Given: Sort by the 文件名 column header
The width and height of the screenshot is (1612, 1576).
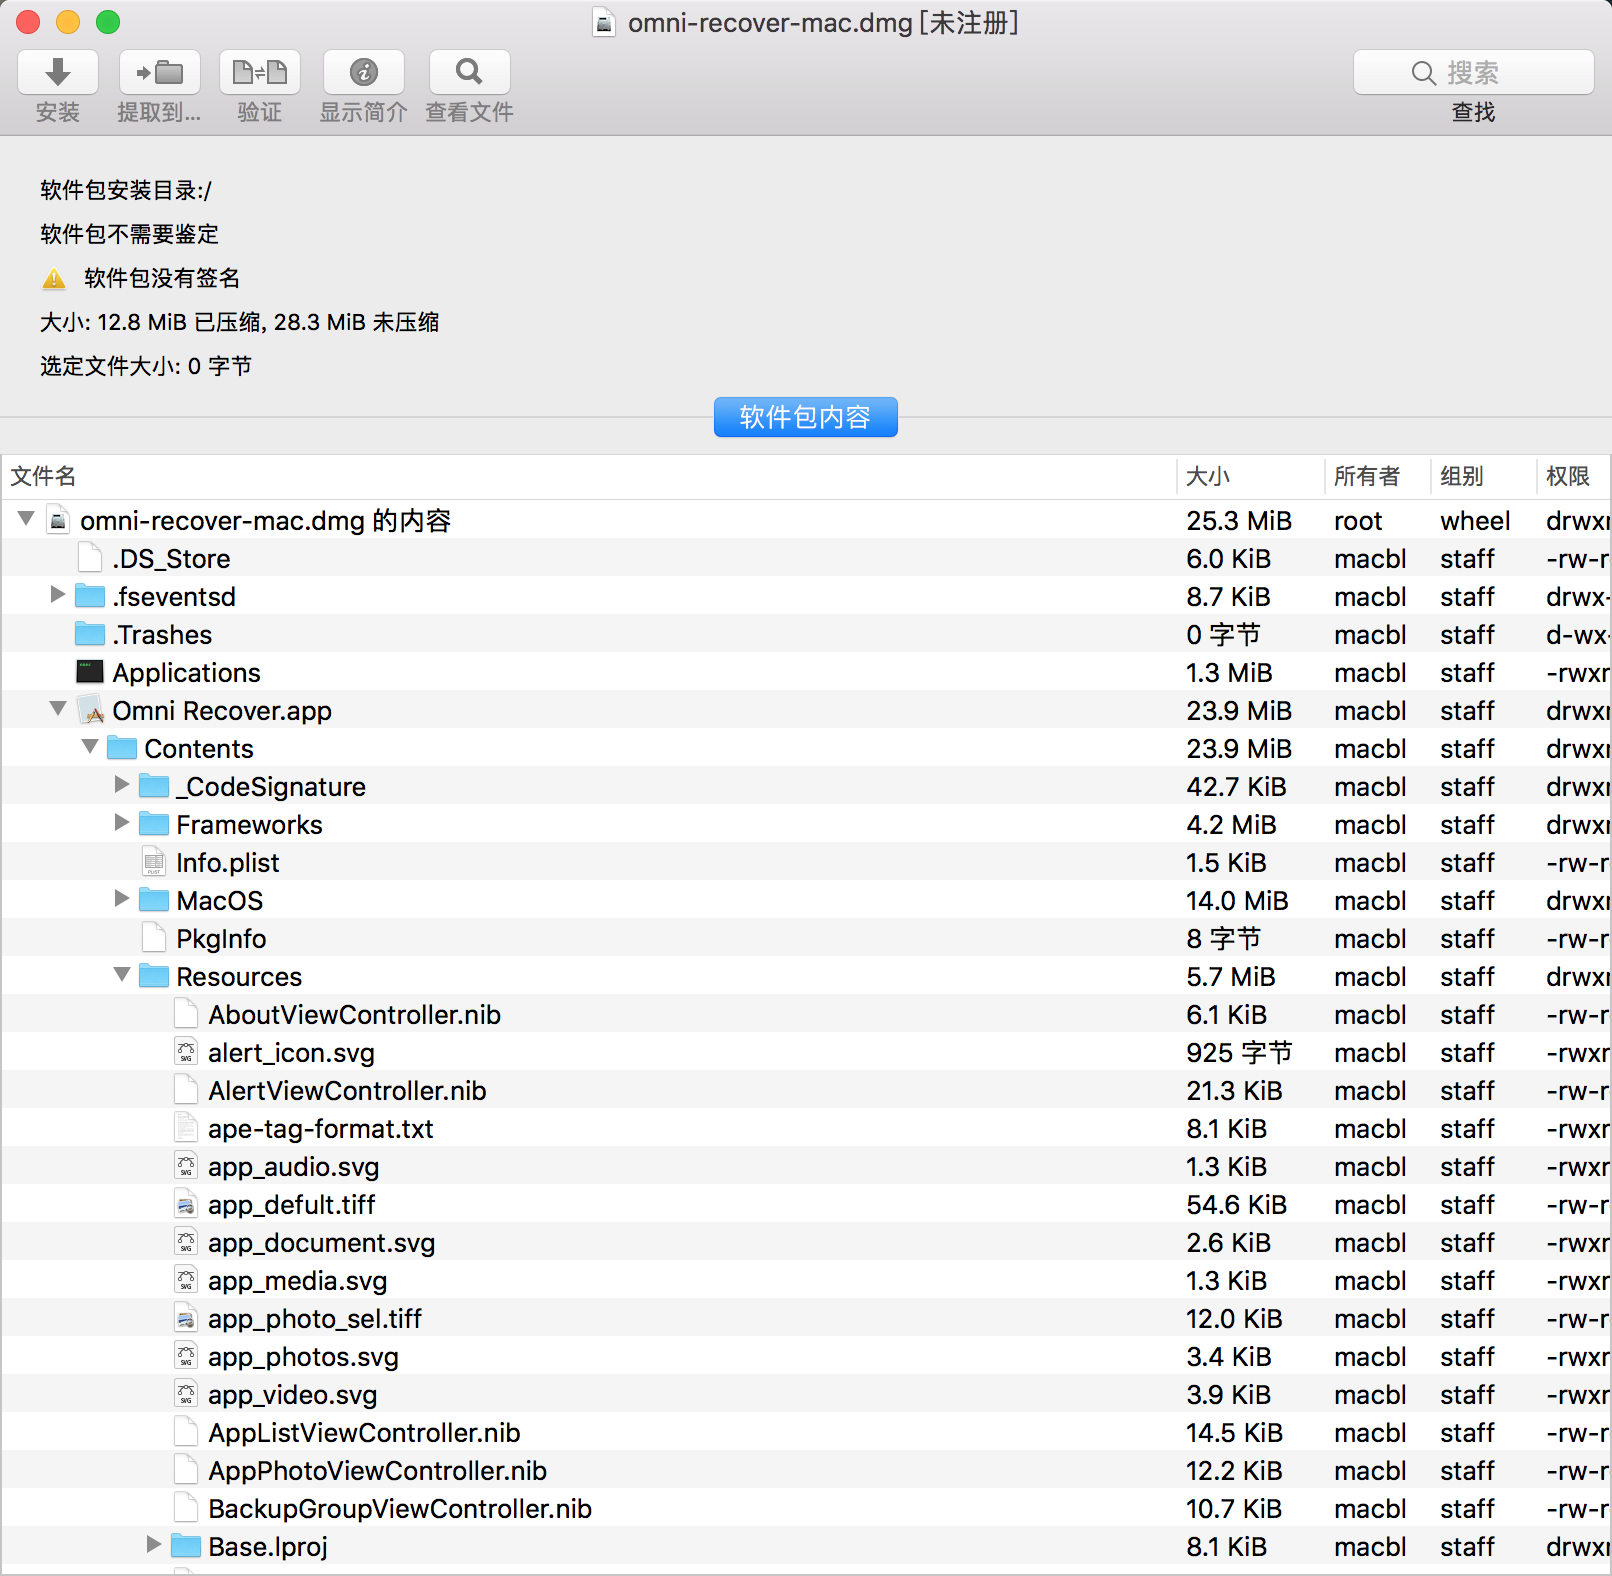Looking at the screenshot, I should (x=589, y=476).
